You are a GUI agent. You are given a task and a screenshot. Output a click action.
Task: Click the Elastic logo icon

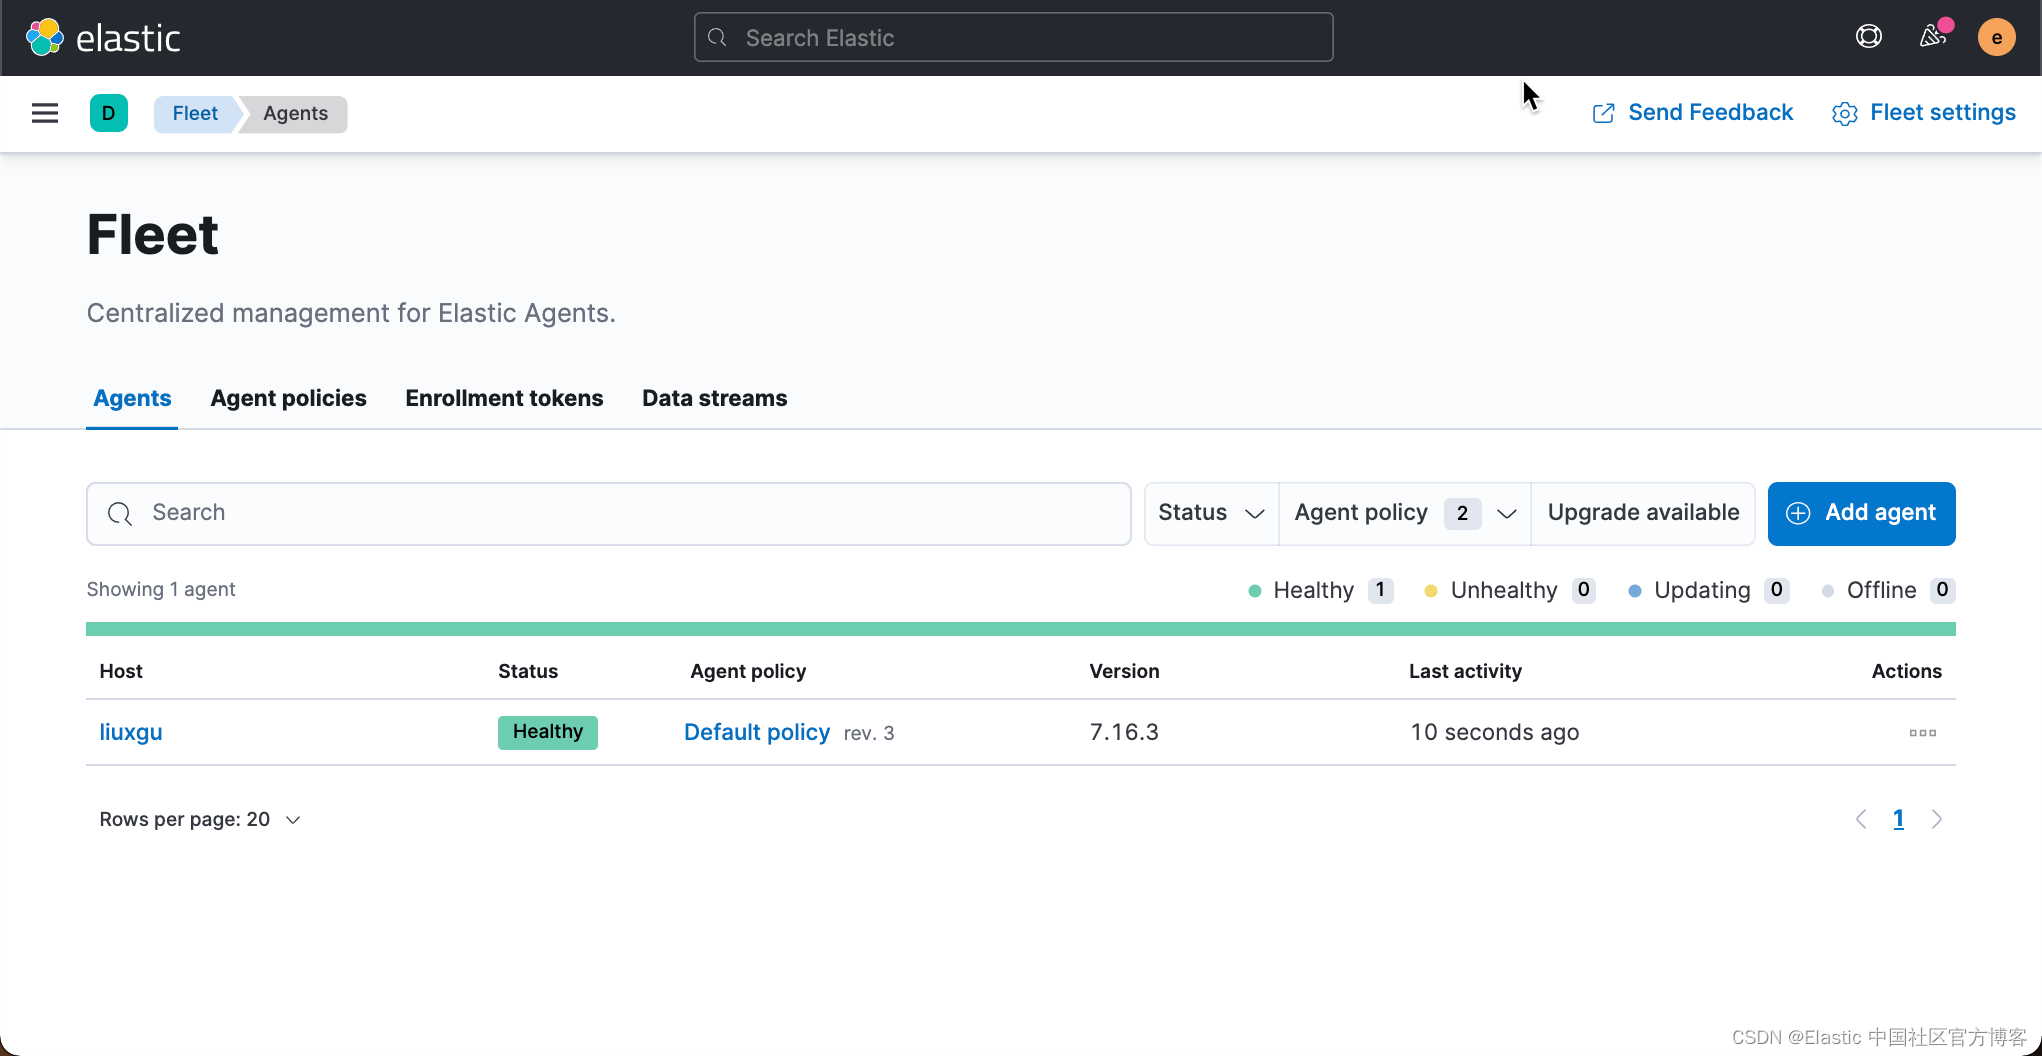click(45, 38)
